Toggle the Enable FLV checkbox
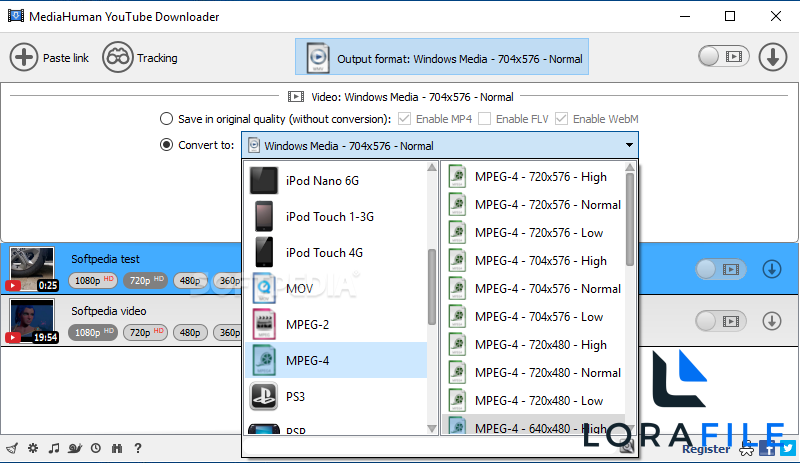Screen dimensions: 800x463 point(485,119)
